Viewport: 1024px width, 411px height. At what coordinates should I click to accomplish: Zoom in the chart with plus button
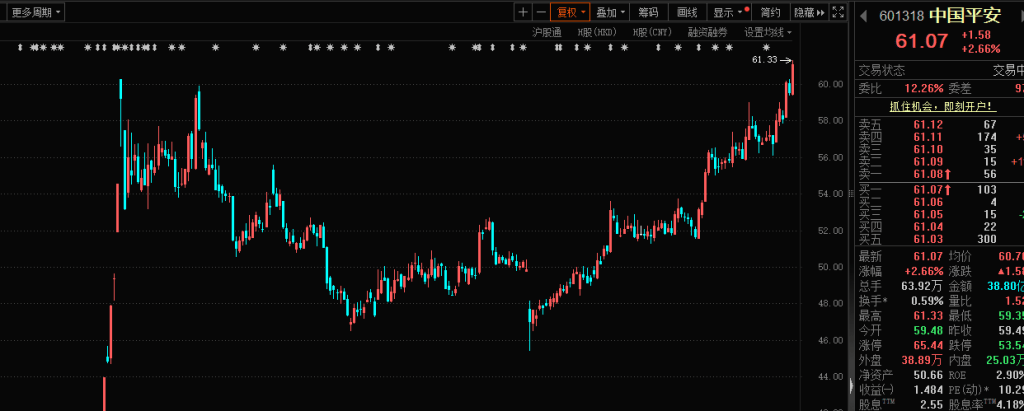(522, 12)
